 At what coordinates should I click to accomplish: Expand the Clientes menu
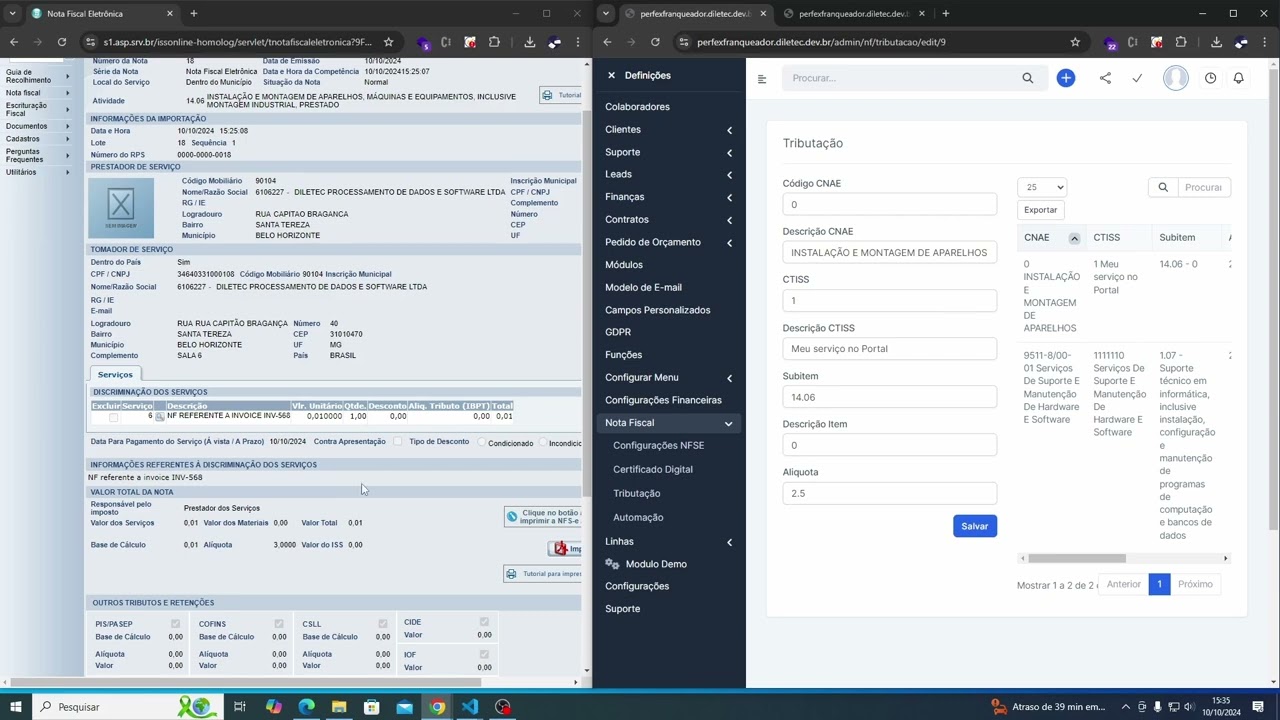click(x=669, y=129)
